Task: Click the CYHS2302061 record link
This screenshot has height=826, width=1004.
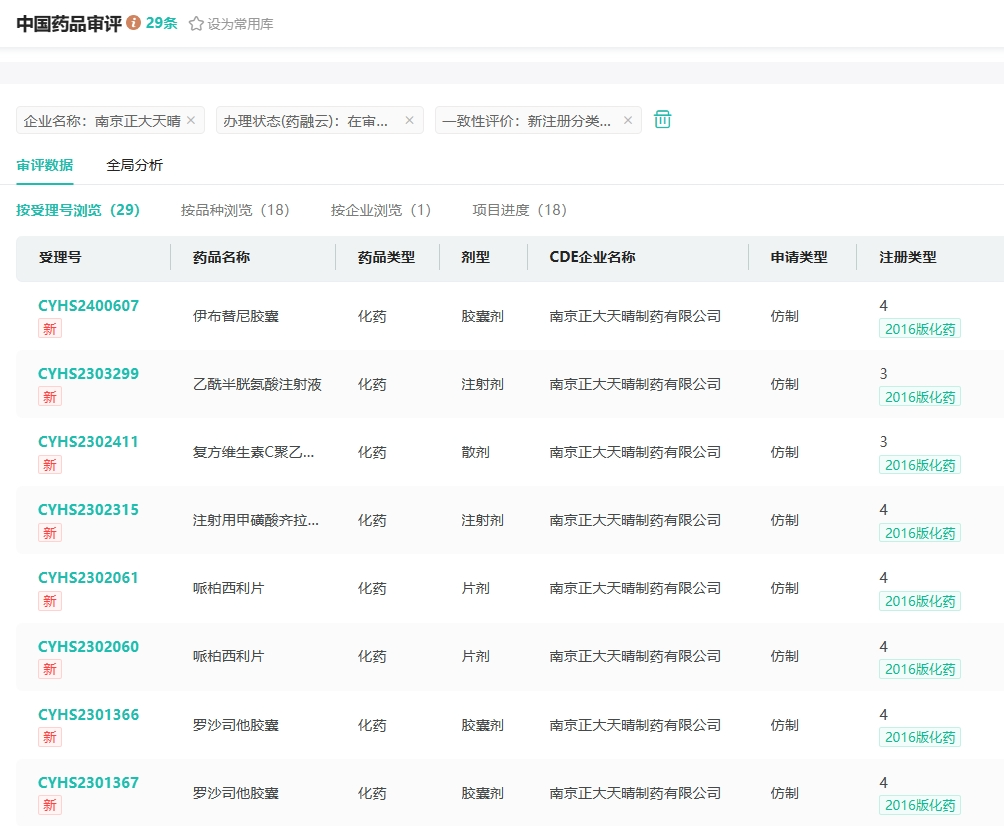Action: pos(88,578)
